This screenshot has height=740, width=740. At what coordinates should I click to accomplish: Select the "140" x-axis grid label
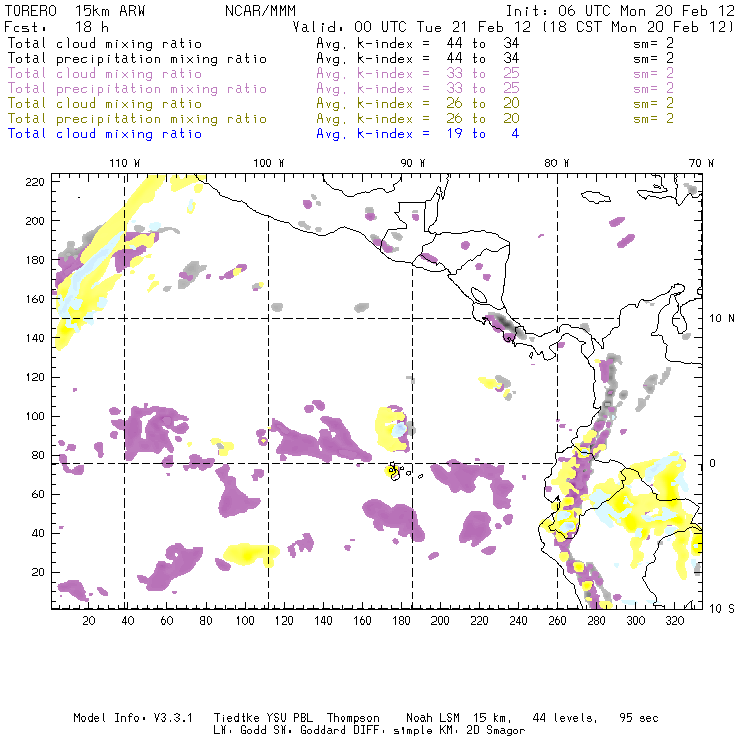323,621
